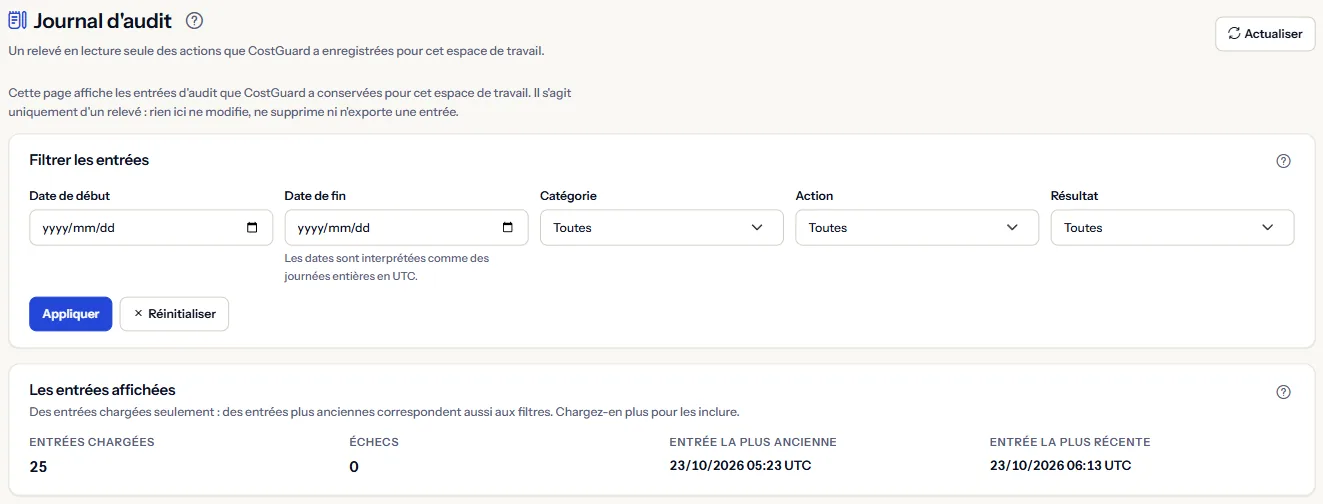1323x504 pixels.
Task: Click the Réinitialiser button
Action: click(x=174, y=314)
